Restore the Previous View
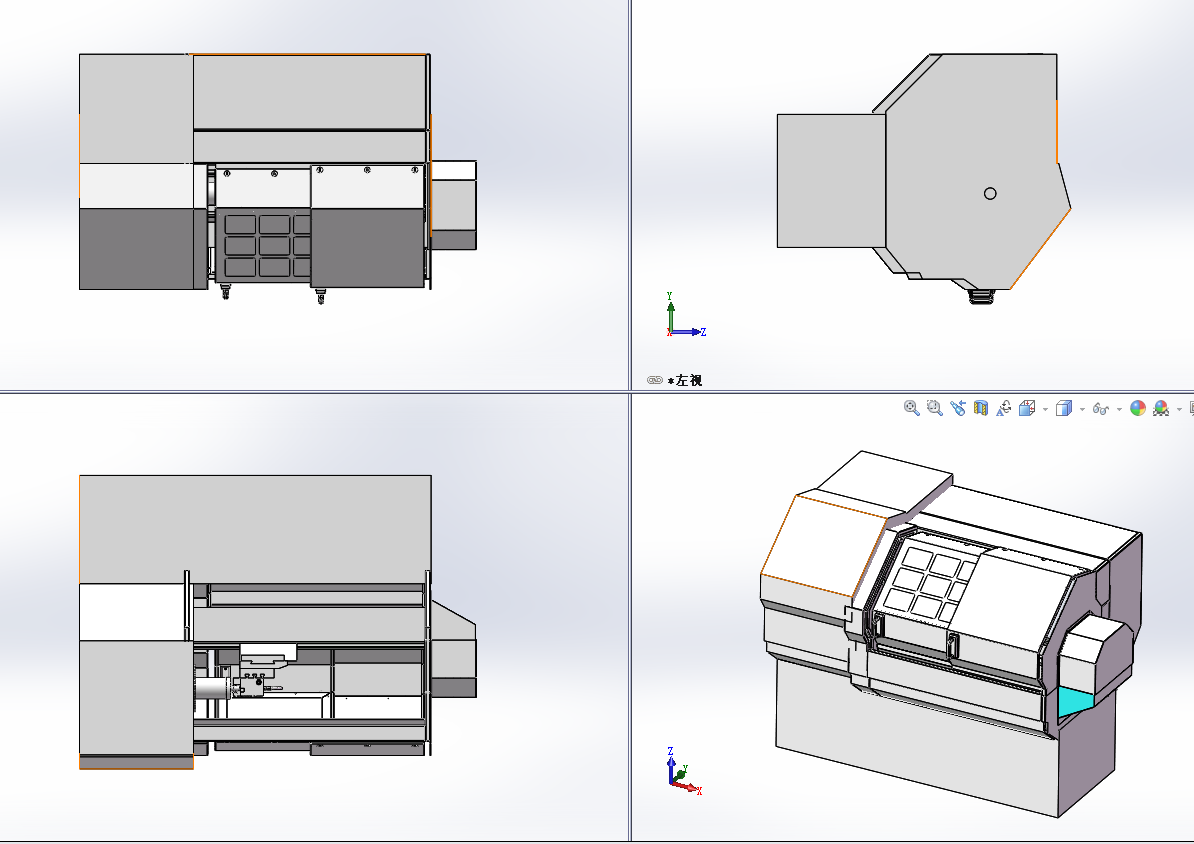1194x844 pixels. (x=957, y=408)
